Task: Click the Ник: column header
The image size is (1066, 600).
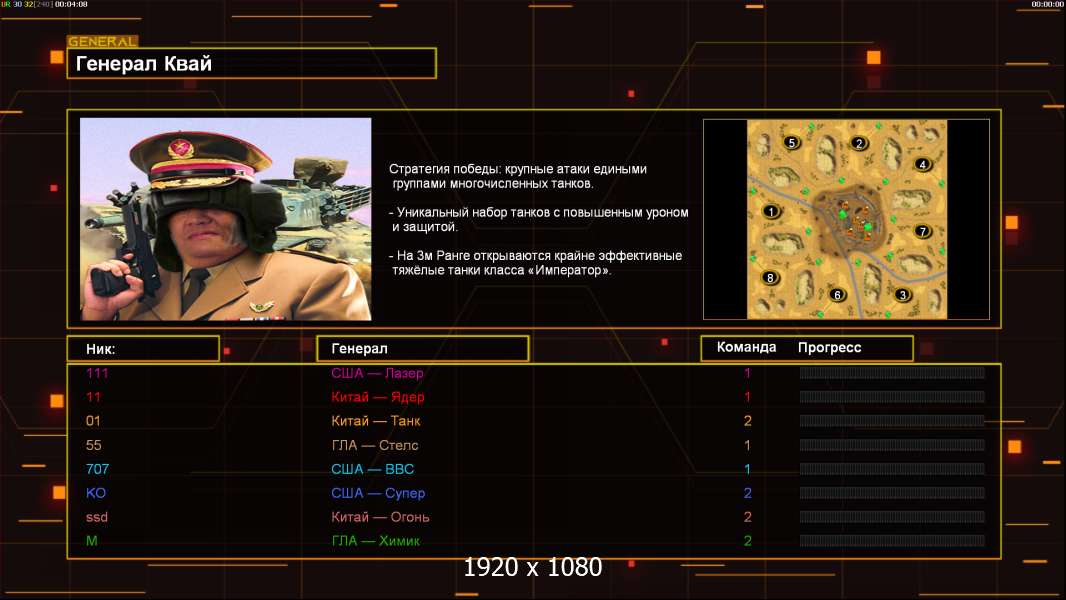Action: pyautogui.click(x=143, y=349)
